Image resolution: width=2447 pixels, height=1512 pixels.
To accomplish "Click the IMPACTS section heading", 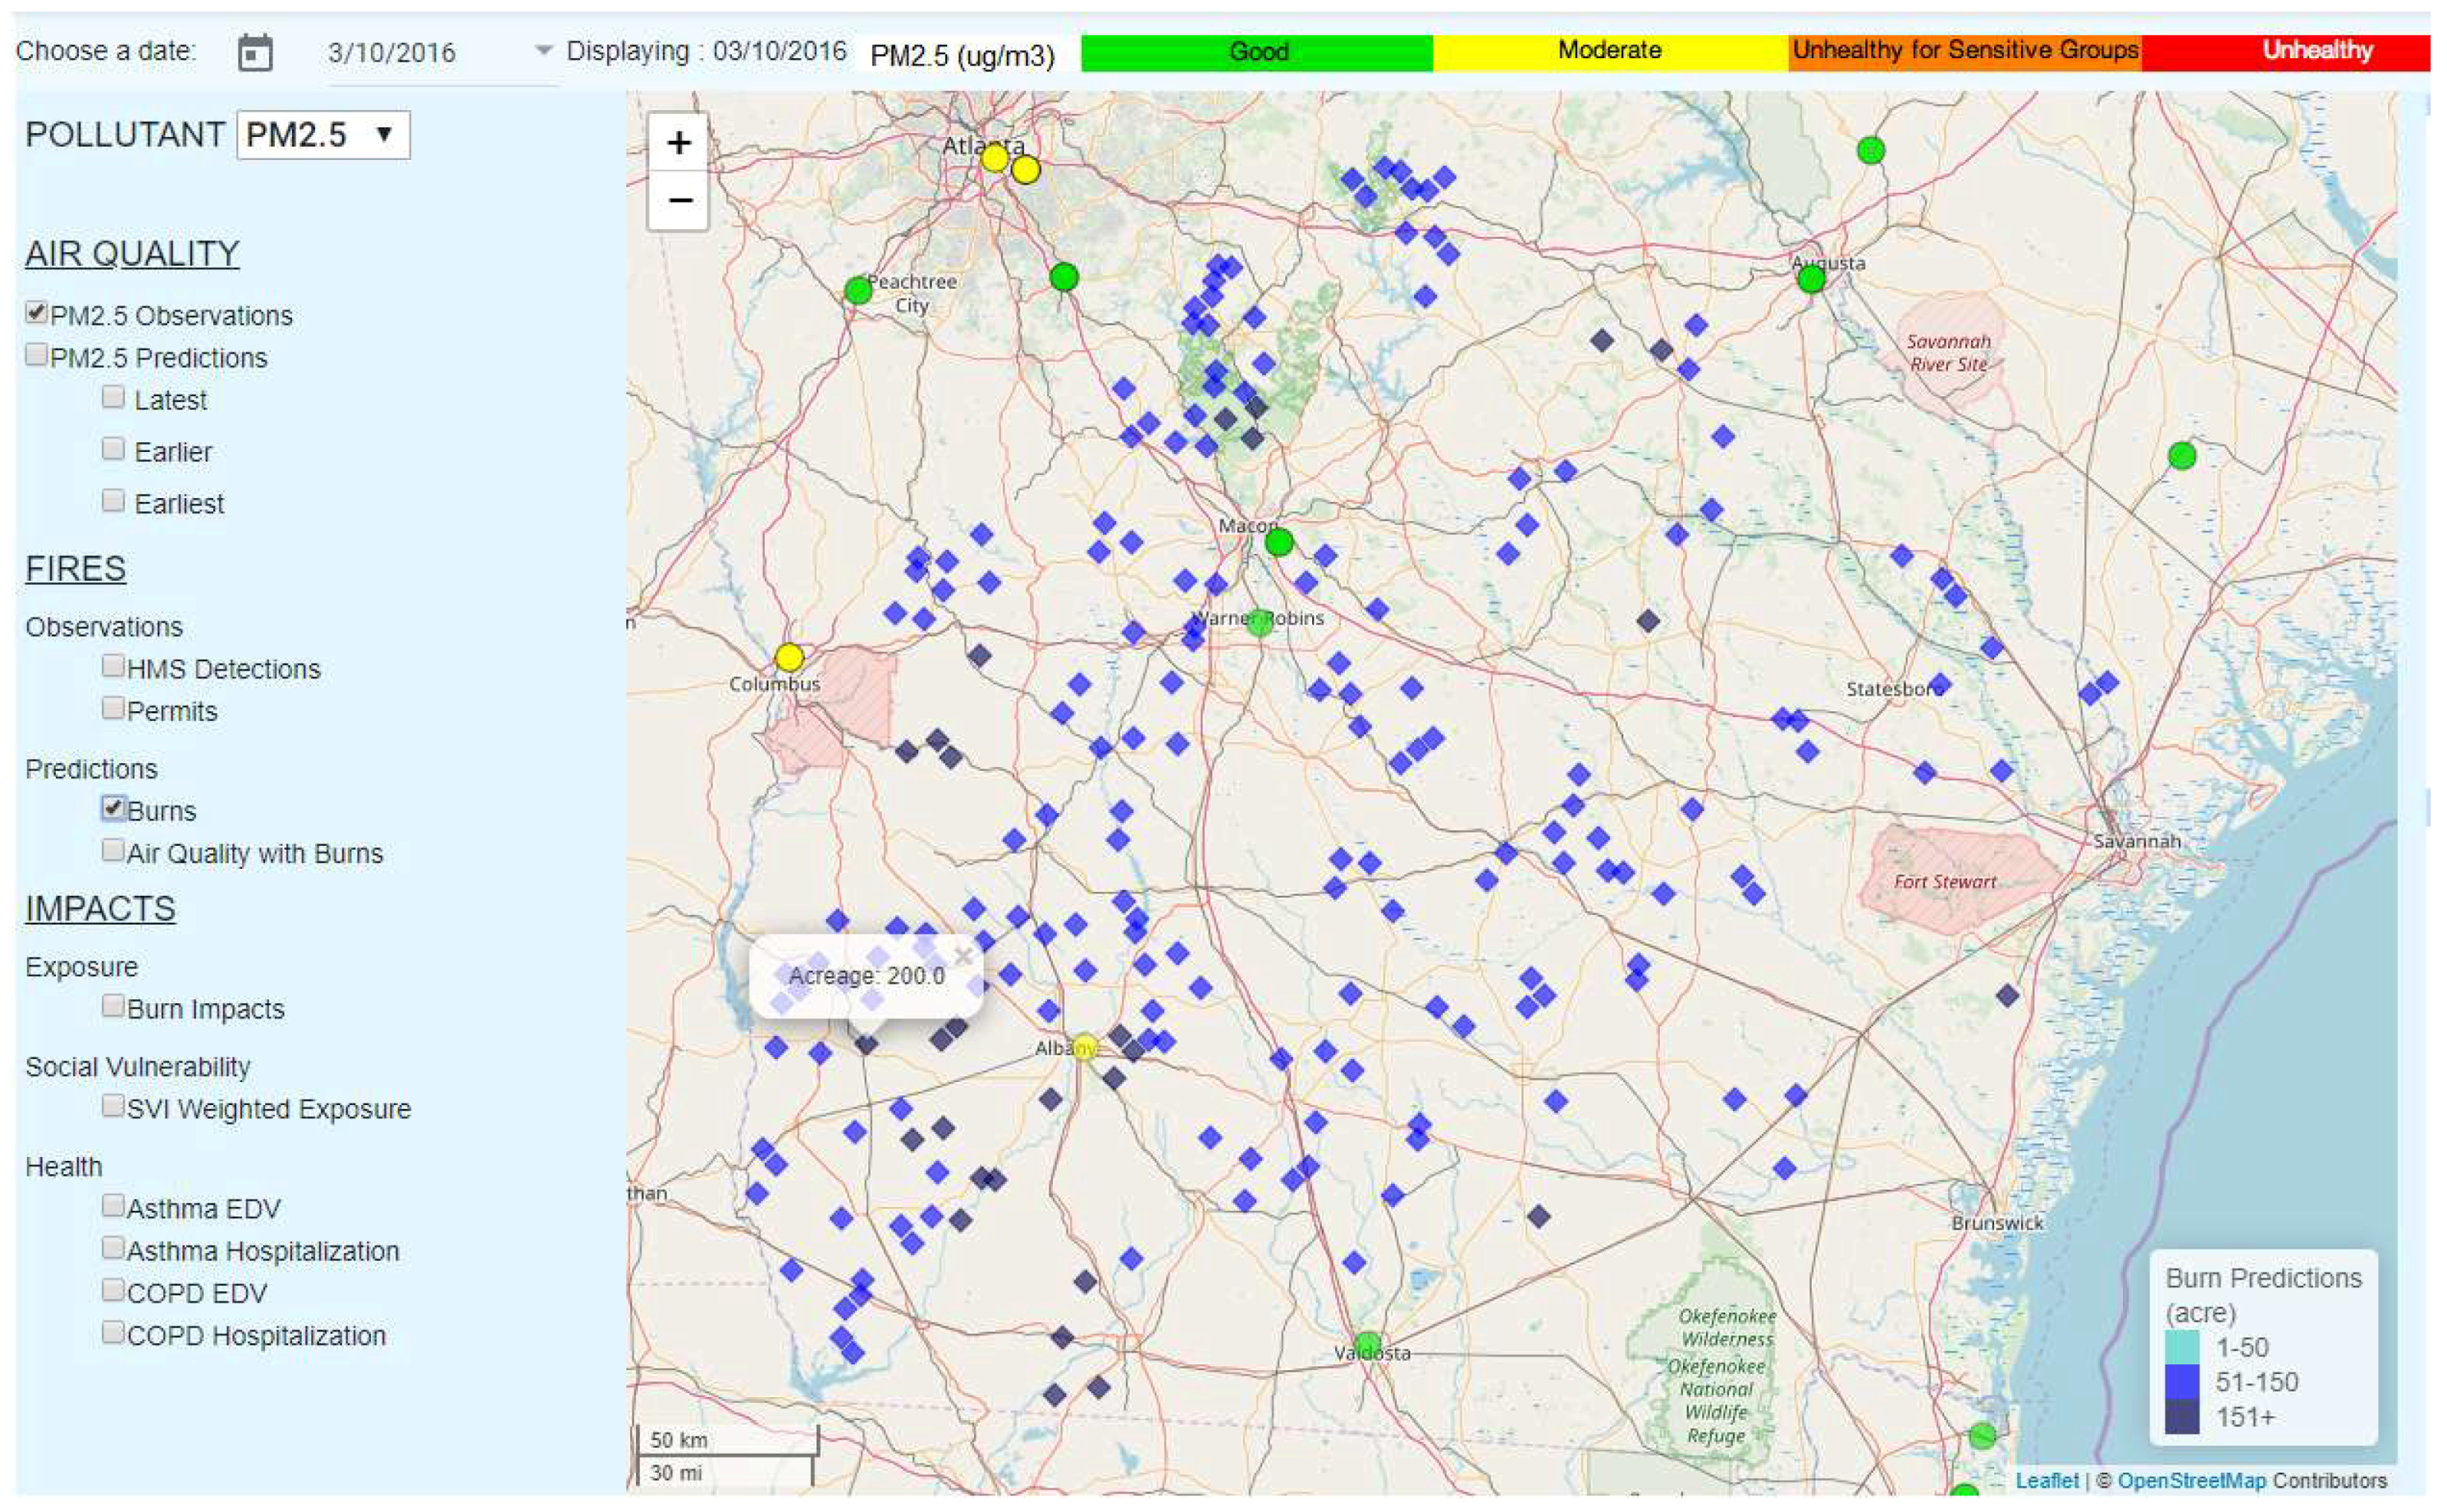I will tap(100, 908).
